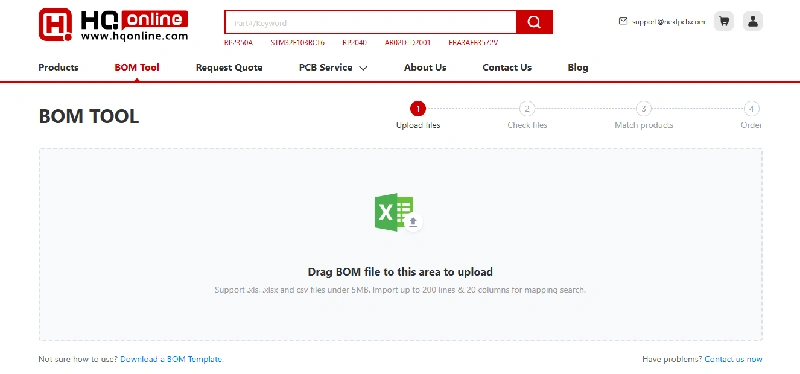Expand the PCB Service dropdown chevron
Viewport: 800px width, 374px height.
pos(363,68)
